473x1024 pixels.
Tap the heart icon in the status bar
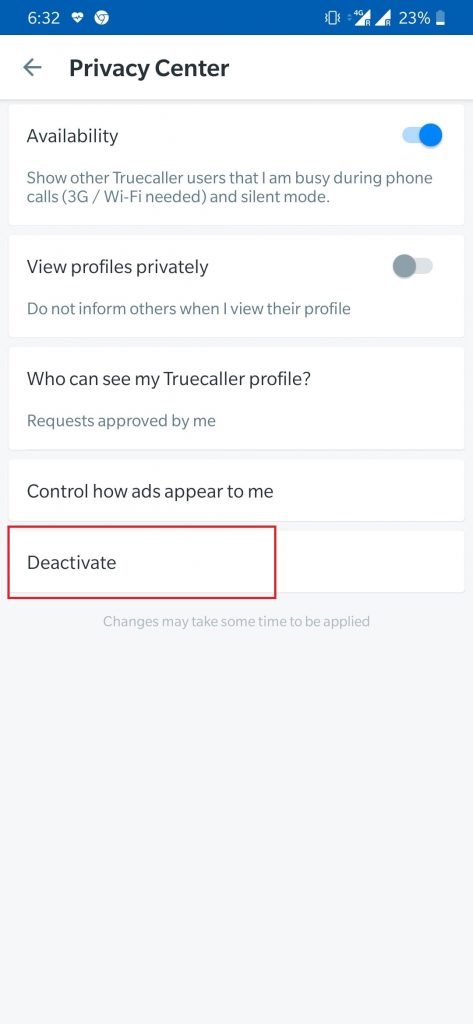pos(77,18)
